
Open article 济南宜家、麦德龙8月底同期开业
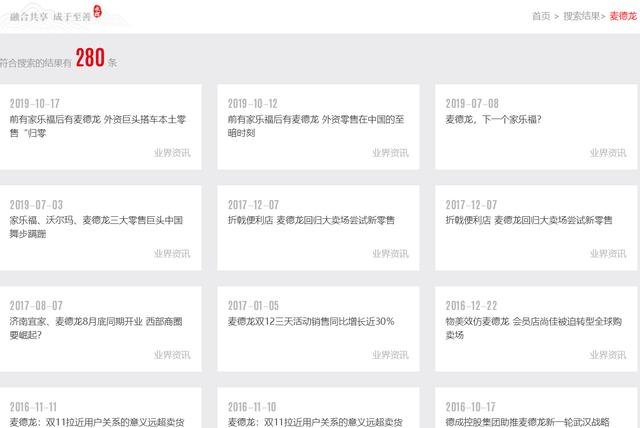(96, 328)
